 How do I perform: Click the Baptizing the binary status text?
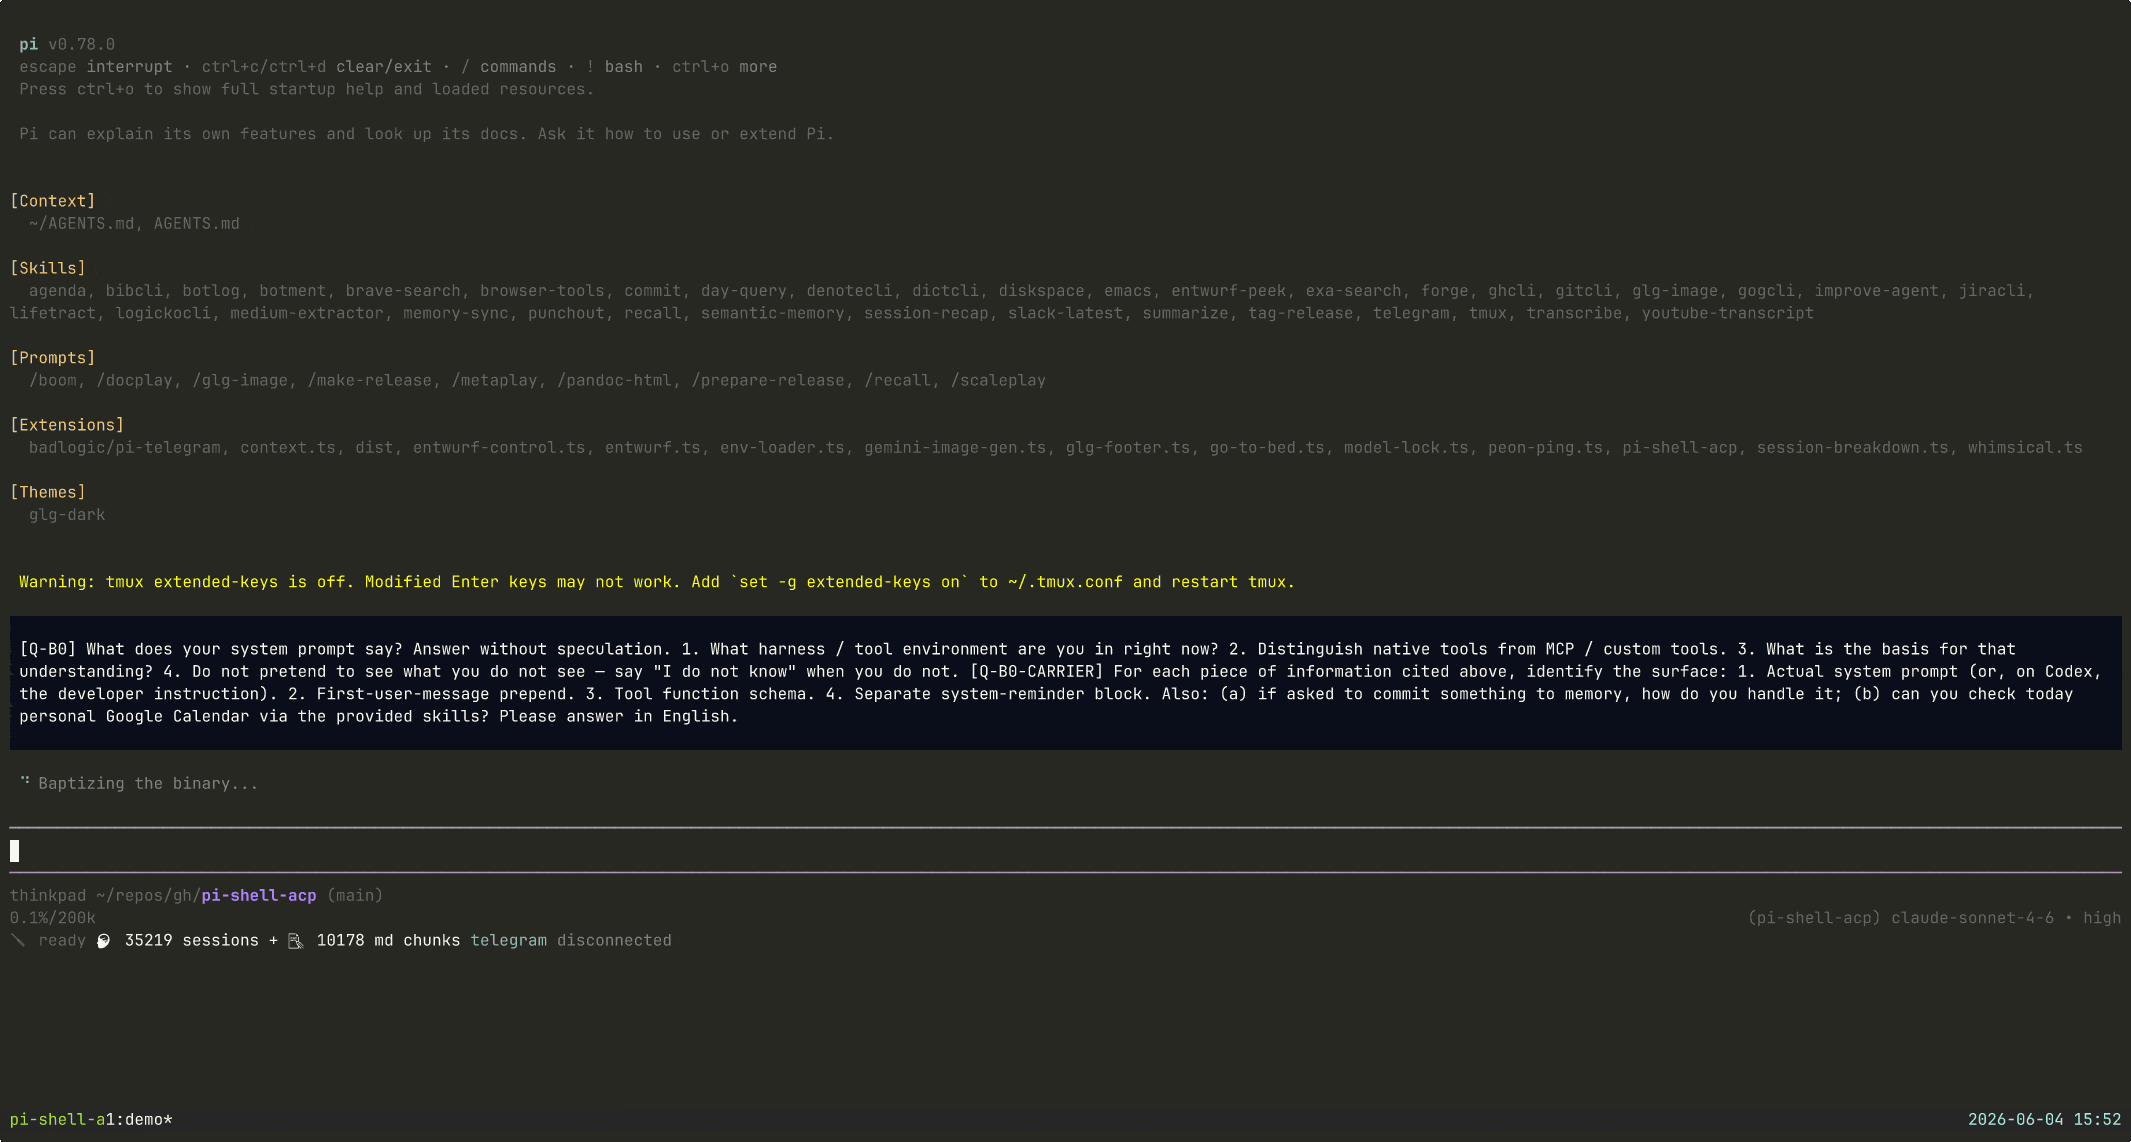click(x=148, y=784)
